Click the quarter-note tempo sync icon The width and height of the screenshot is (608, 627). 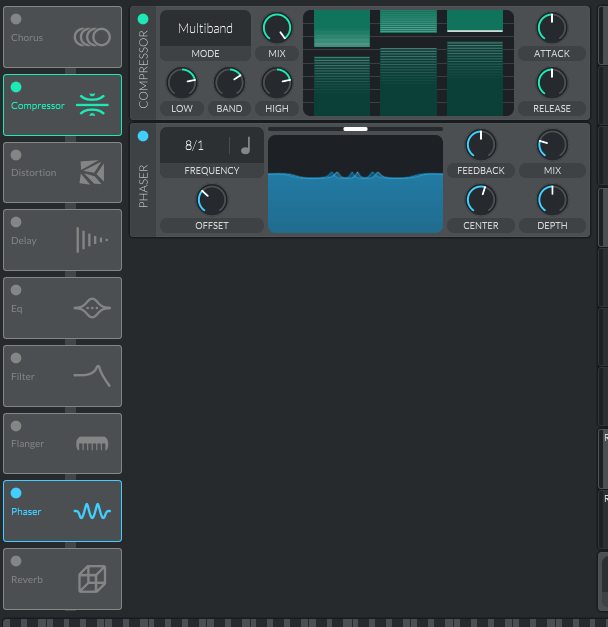click(246, 146)
